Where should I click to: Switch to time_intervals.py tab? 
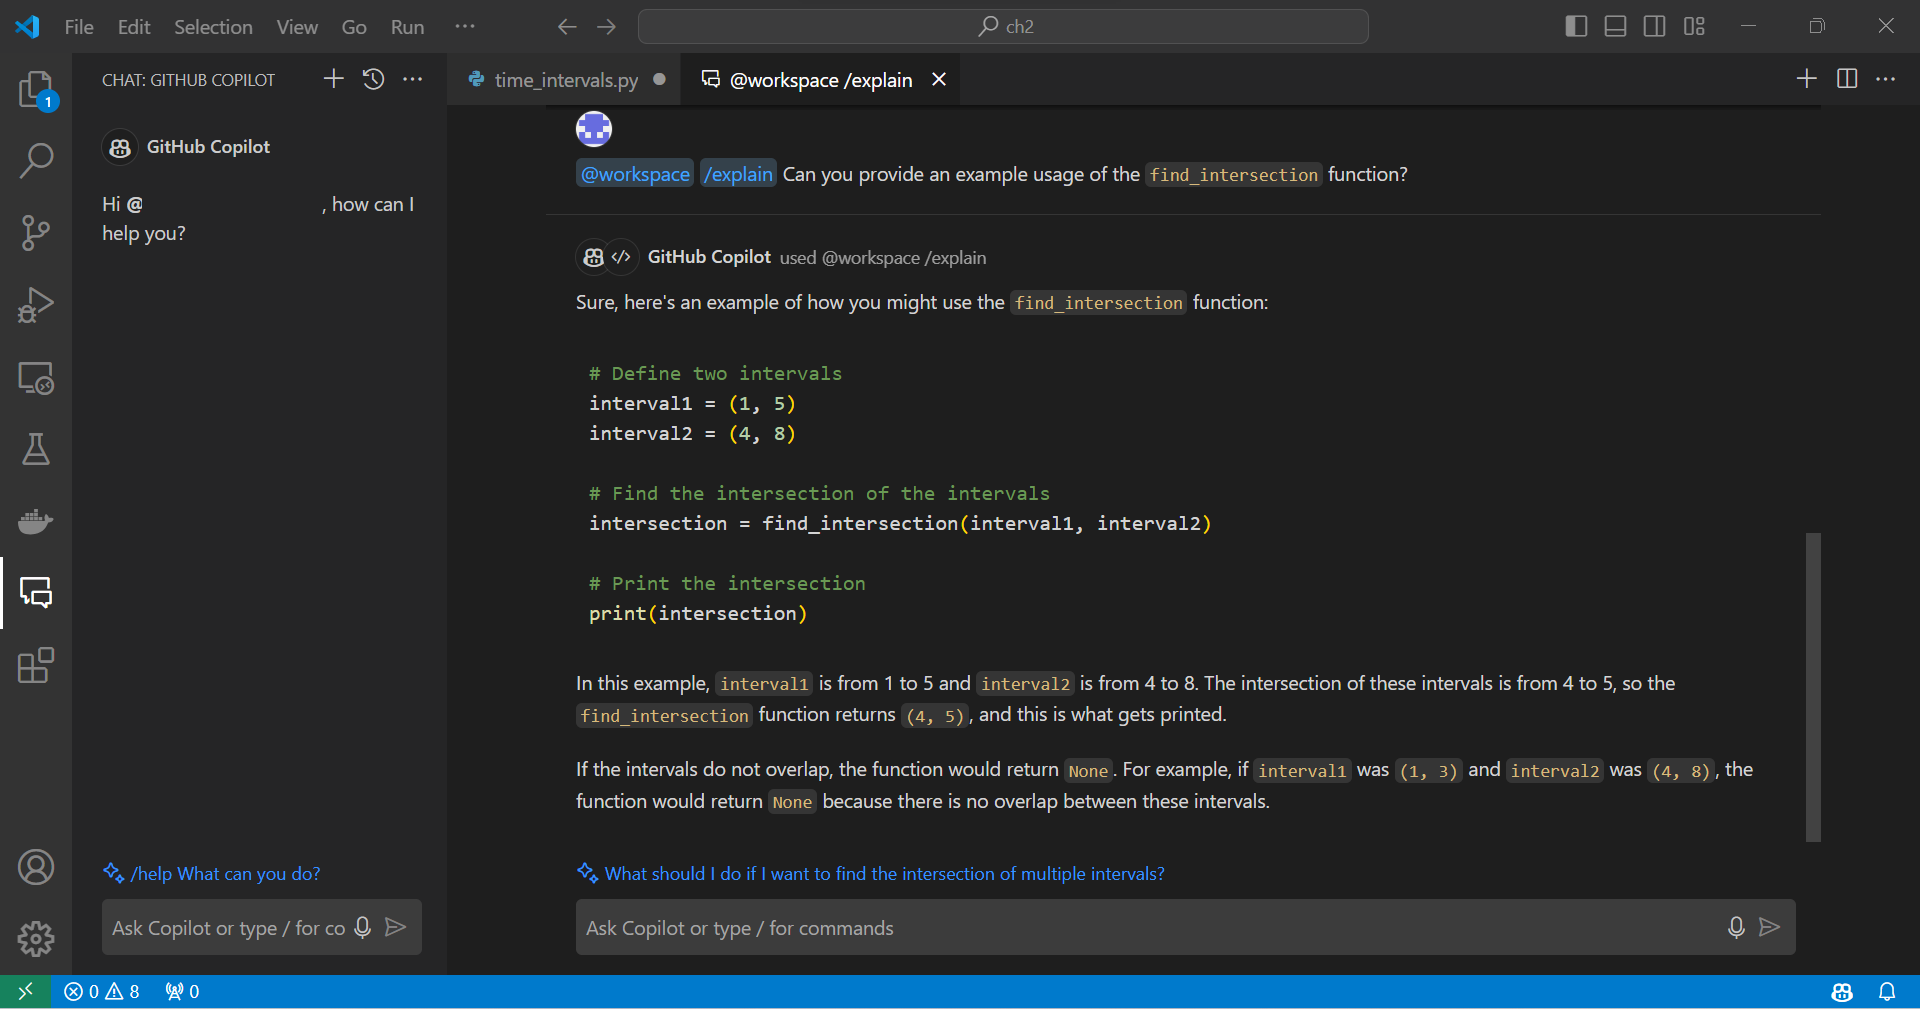click(x=565, y=80)
